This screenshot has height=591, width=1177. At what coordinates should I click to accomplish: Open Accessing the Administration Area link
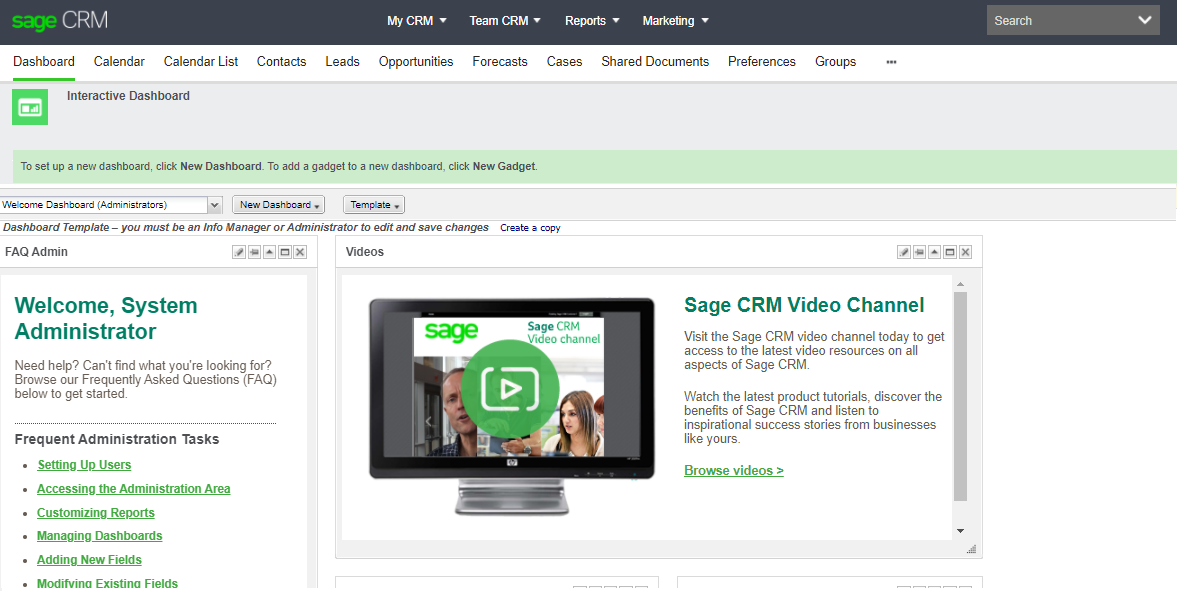pyautogui.click(x=134, y=489)
